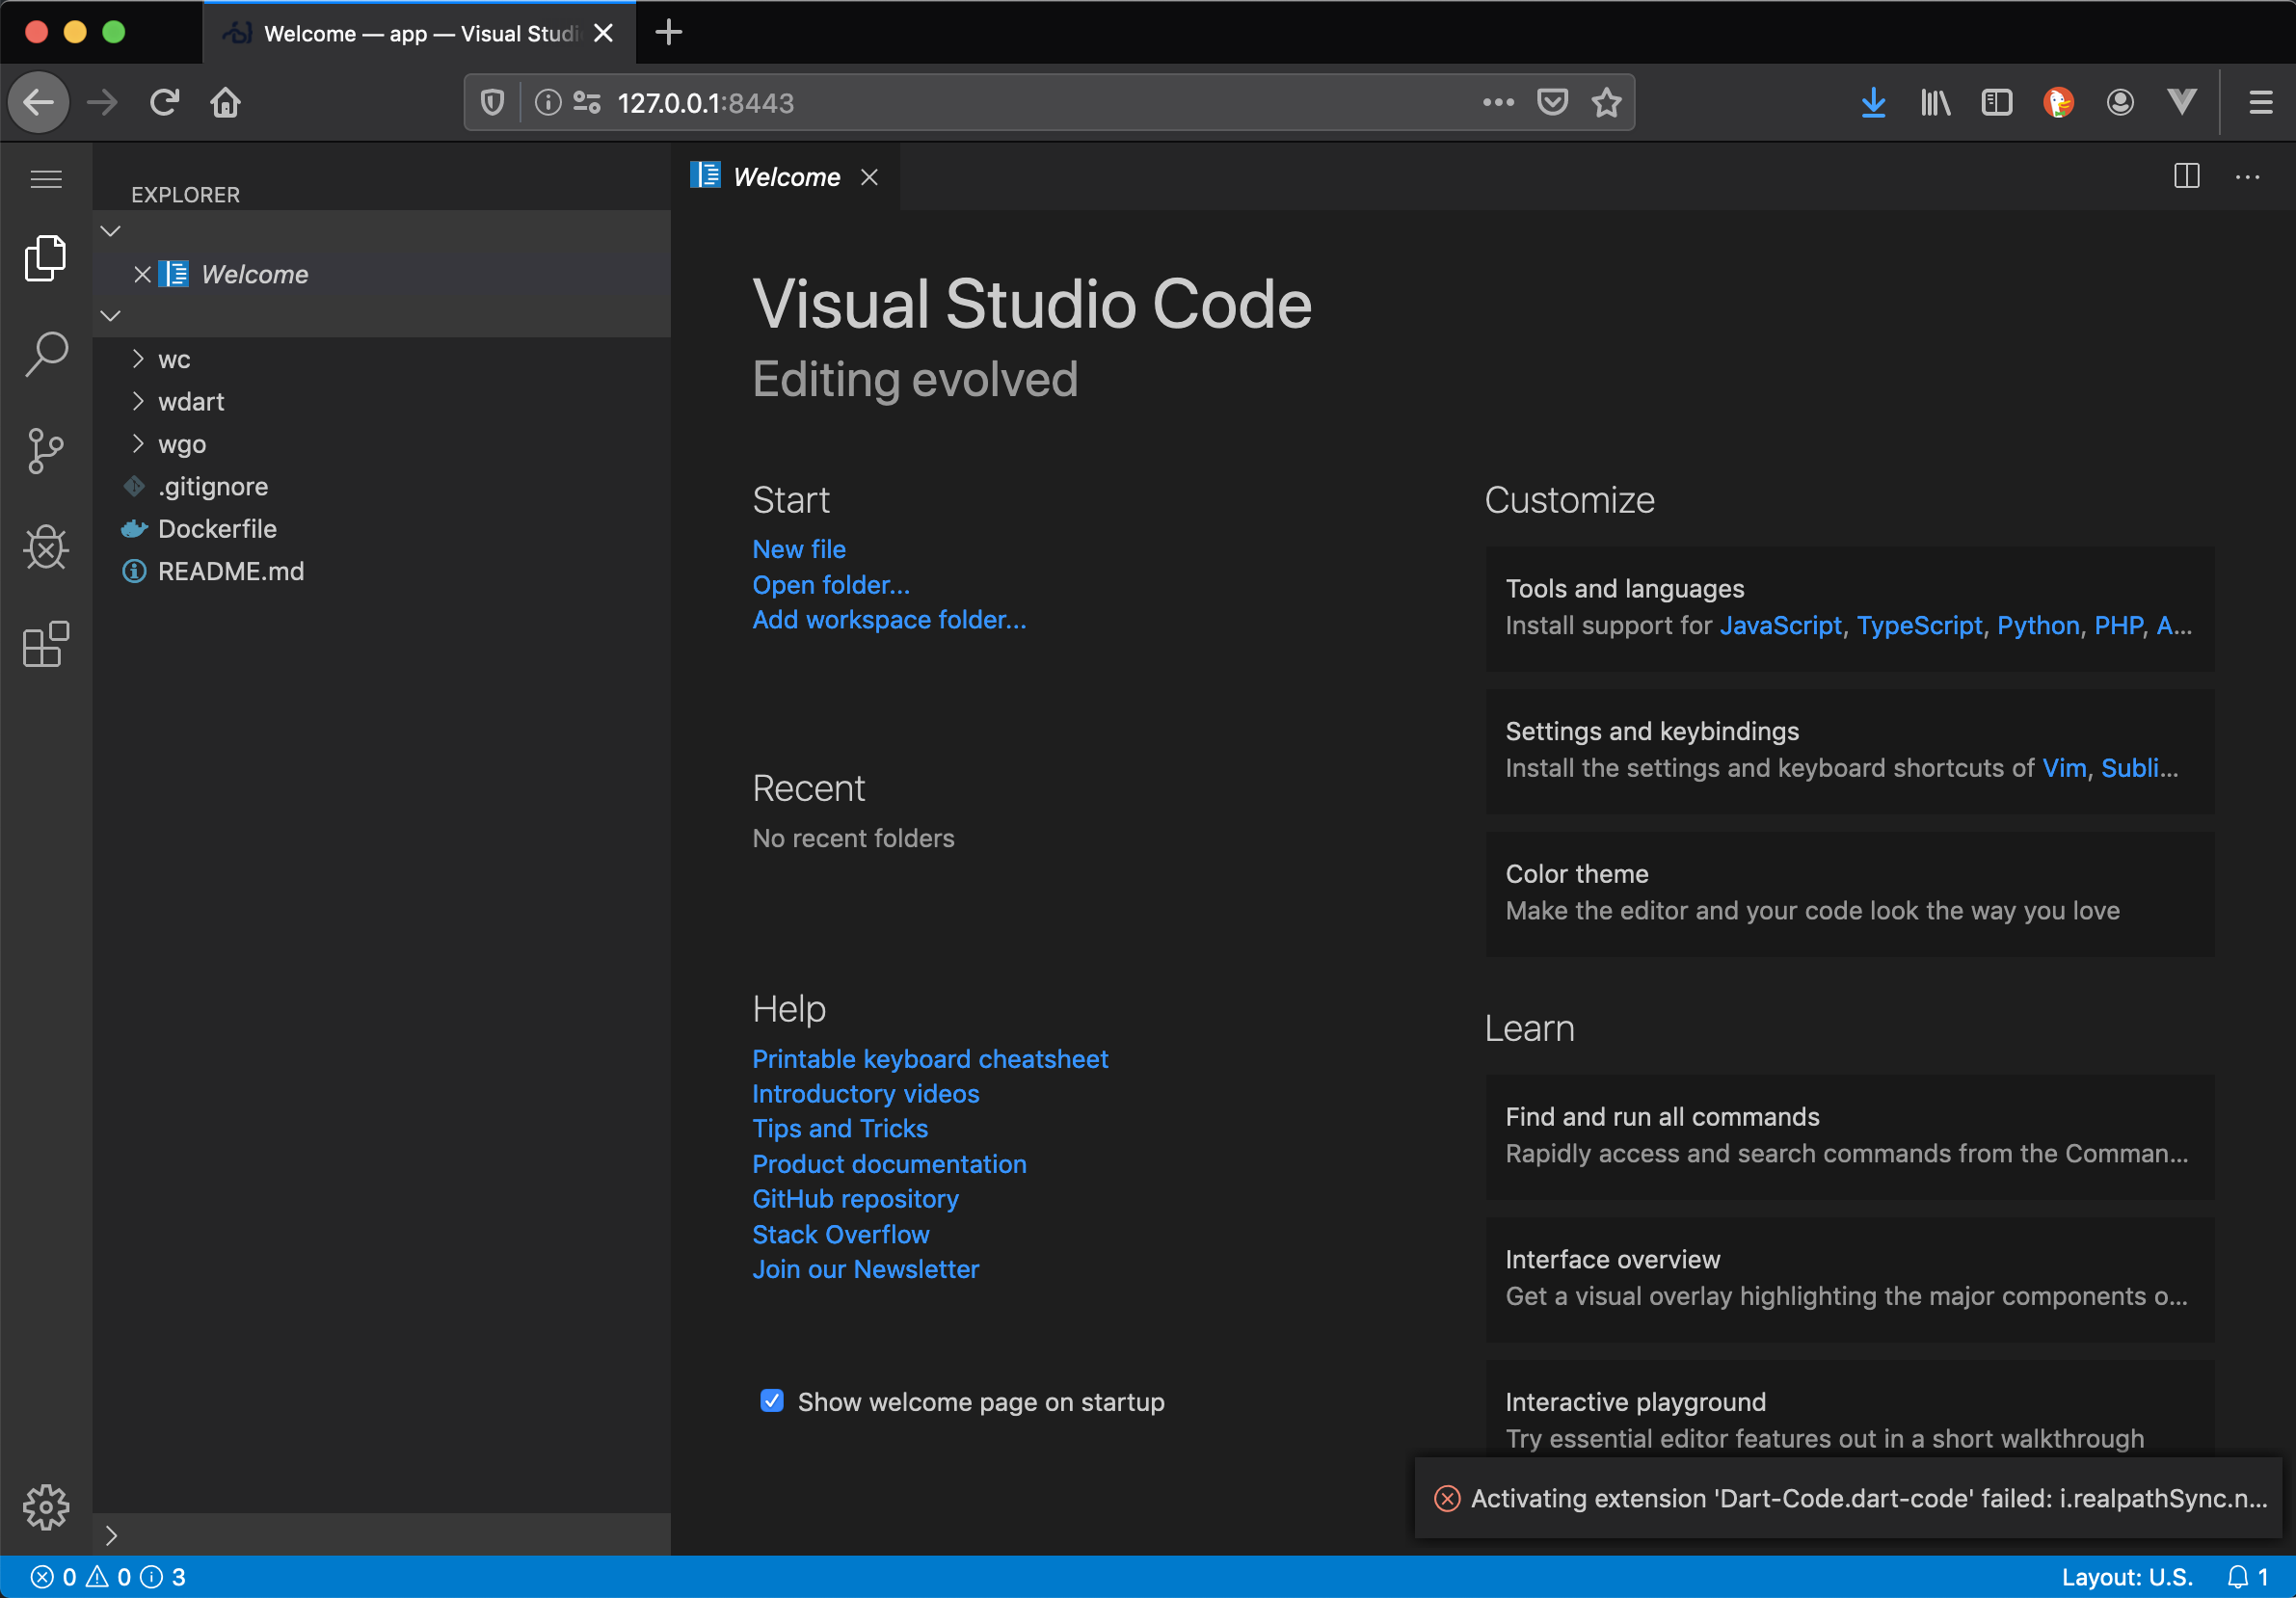The height and width of the screenshot is (1598, 2296).
Task: Click the Vue devtools extension icon
Action: [x=2182, y=102]
